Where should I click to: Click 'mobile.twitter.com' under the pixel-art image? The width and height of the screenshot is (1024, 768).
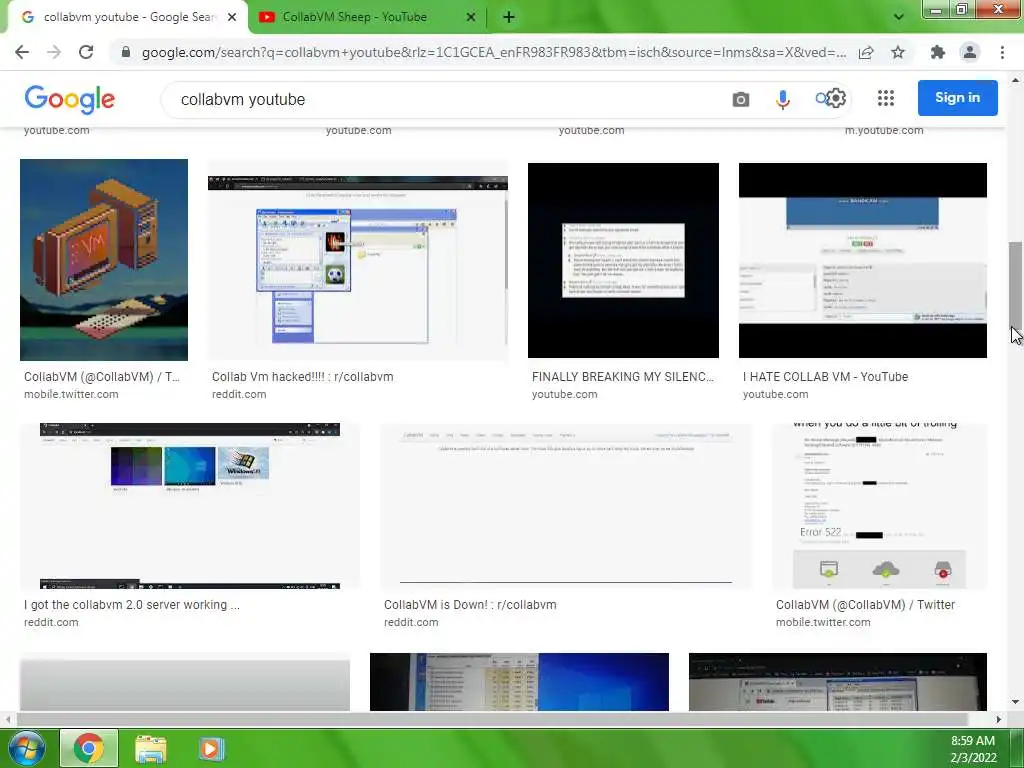(71, 394)
